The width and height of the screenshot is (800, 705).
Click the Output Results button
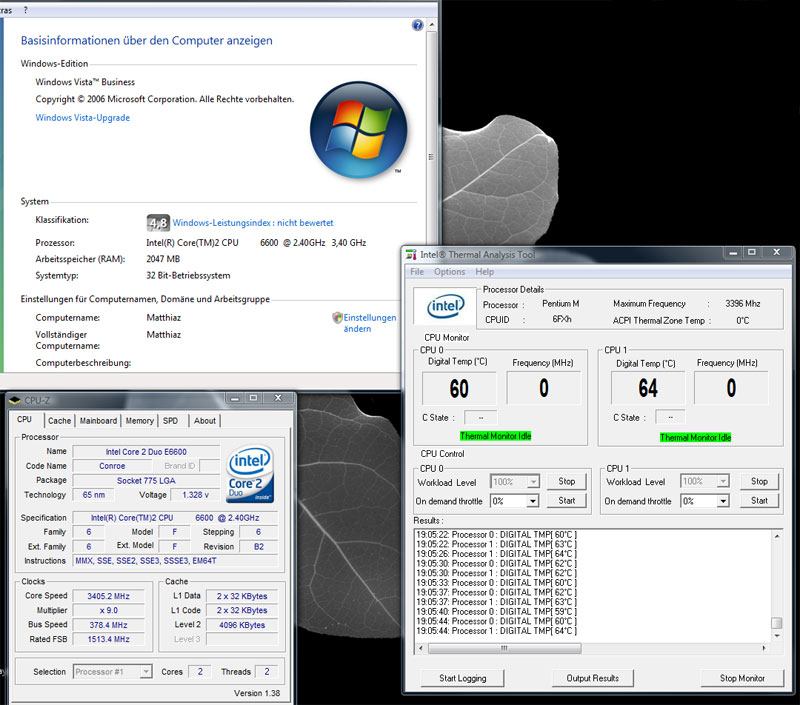[x=592, y=678]
